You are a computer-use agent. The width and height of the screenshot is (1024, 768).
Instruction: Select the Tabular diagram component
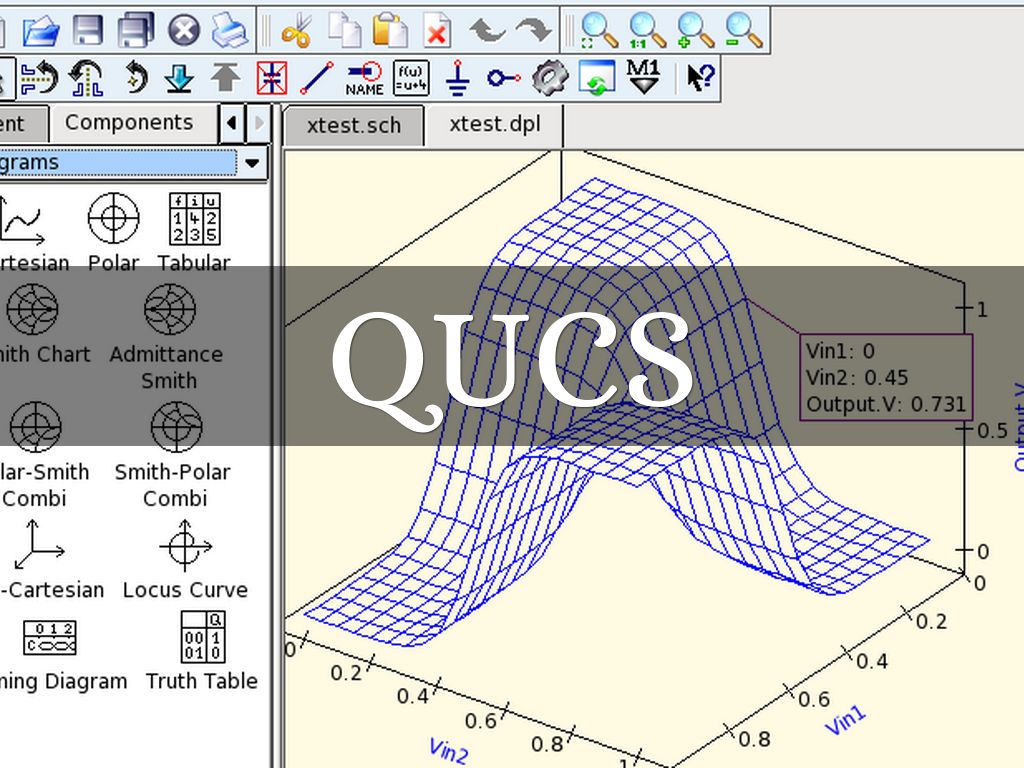194,232
